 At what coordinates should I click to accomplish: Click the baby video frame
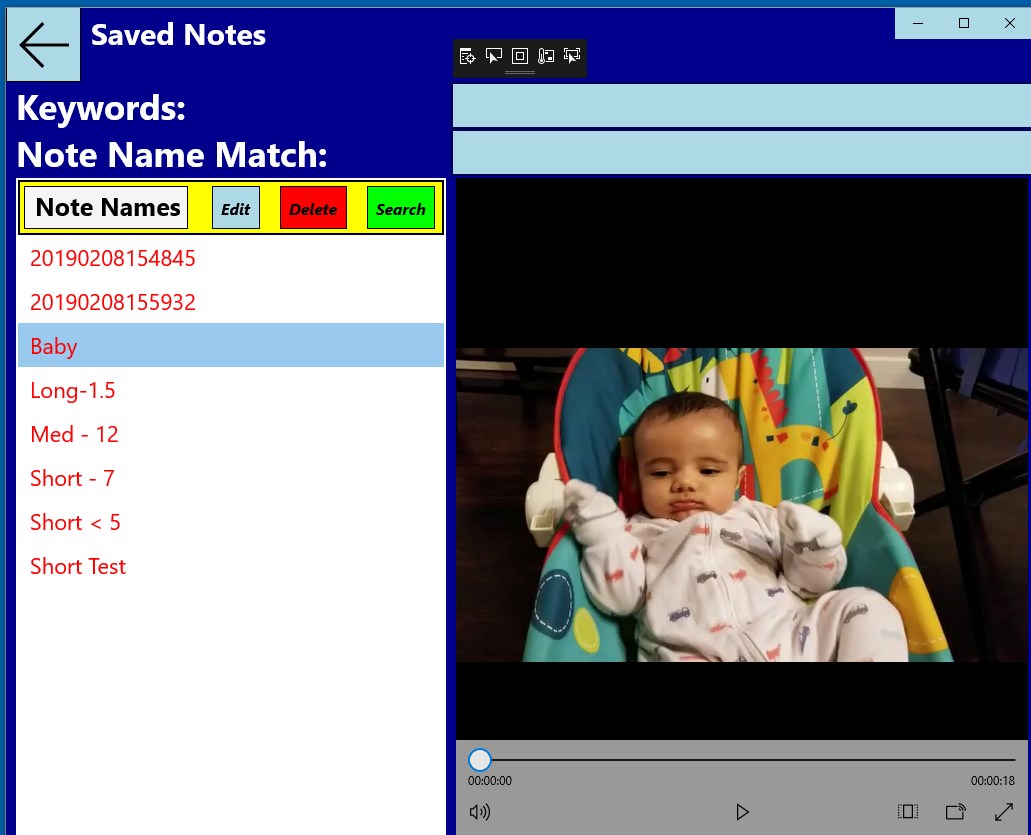tap(742, 504)
